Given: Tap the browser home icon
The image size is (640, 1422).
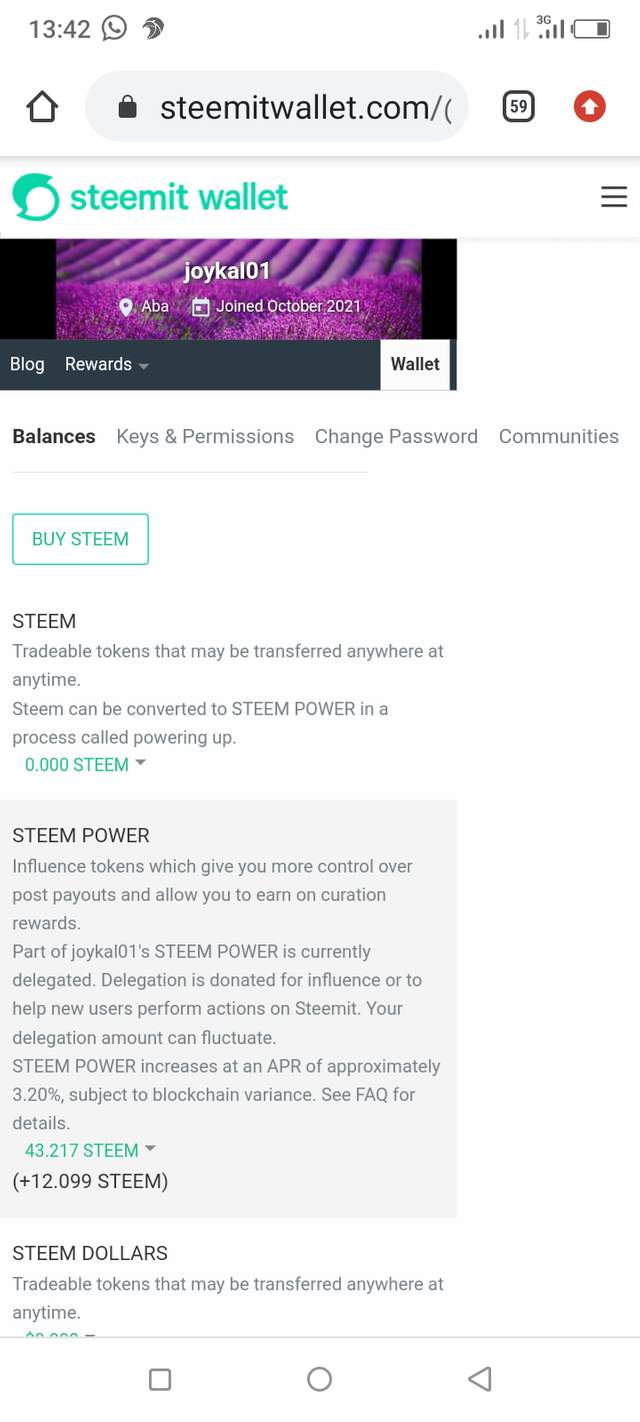Looking at the screenshot, I should coord(42,107).
